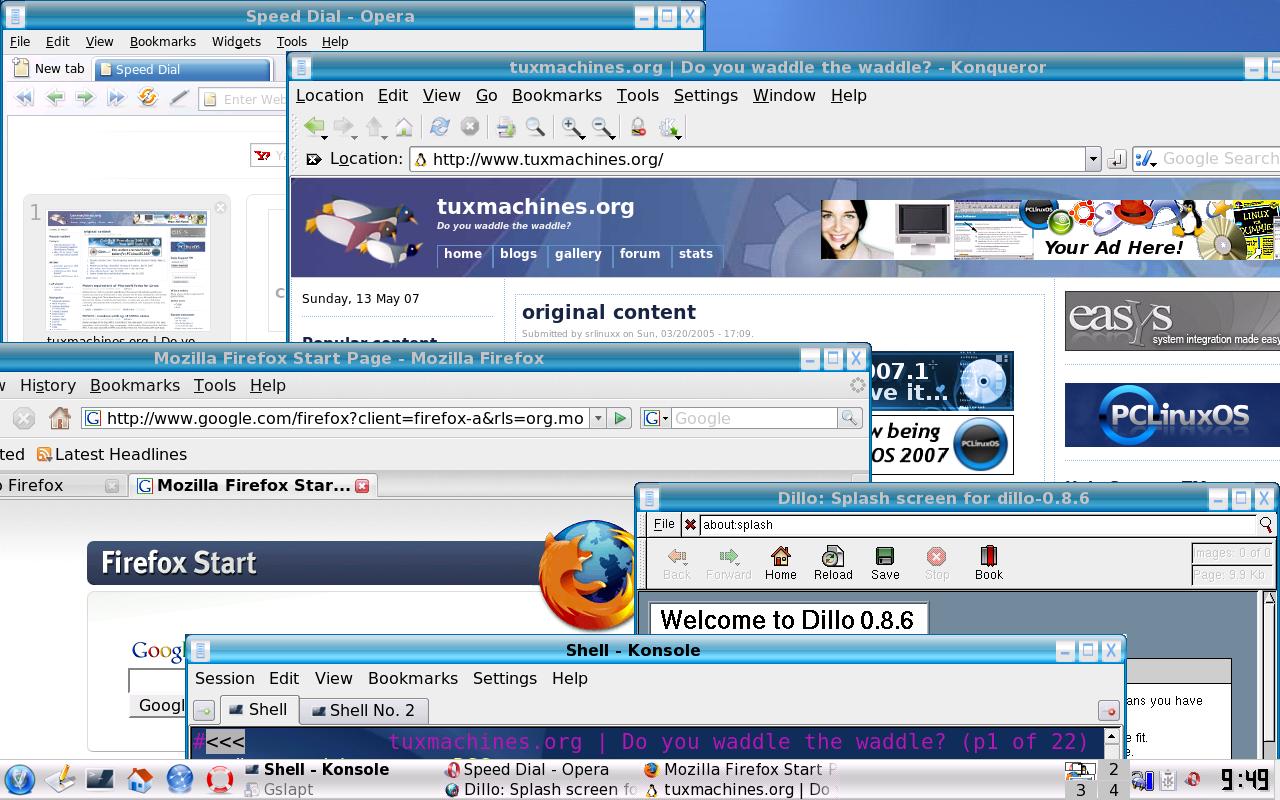Image resolution: width=1280 pixels, height=800 pixels.
Task: Click Opera's Back arrow icon
Action: 55,98
